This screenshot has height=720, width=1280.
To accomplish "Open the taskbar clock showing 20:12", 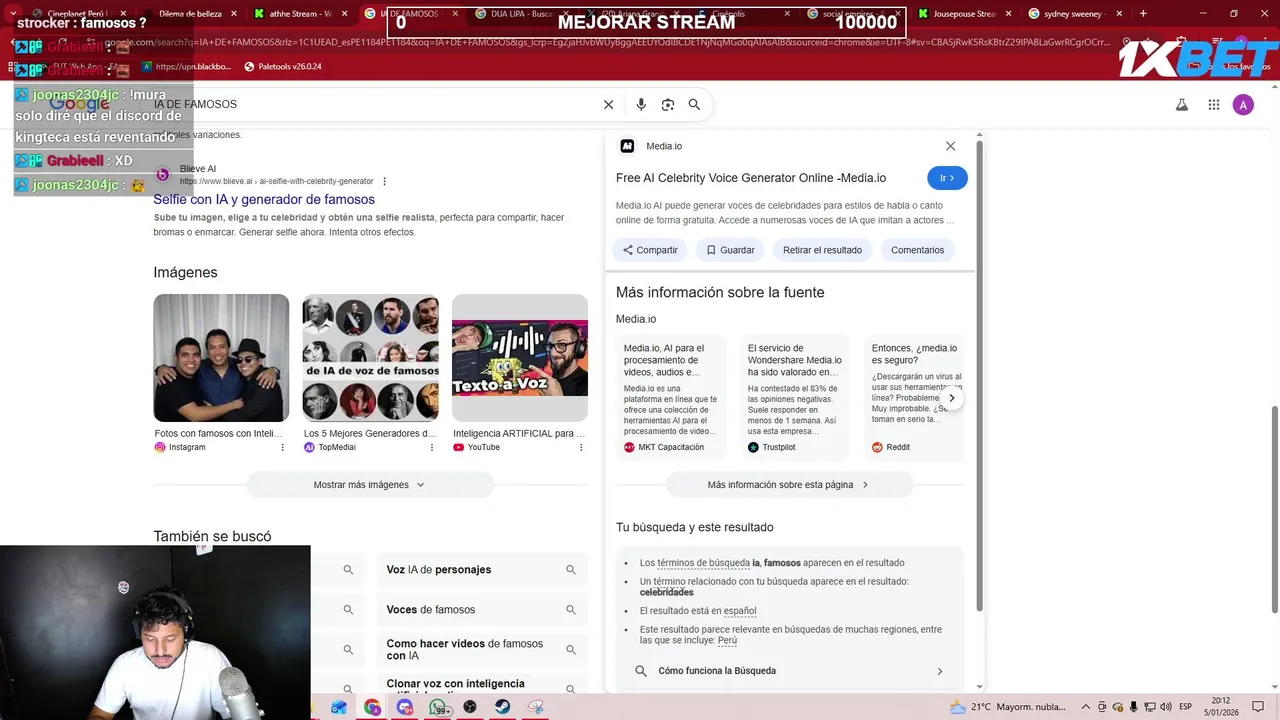I will point(1221,707).
